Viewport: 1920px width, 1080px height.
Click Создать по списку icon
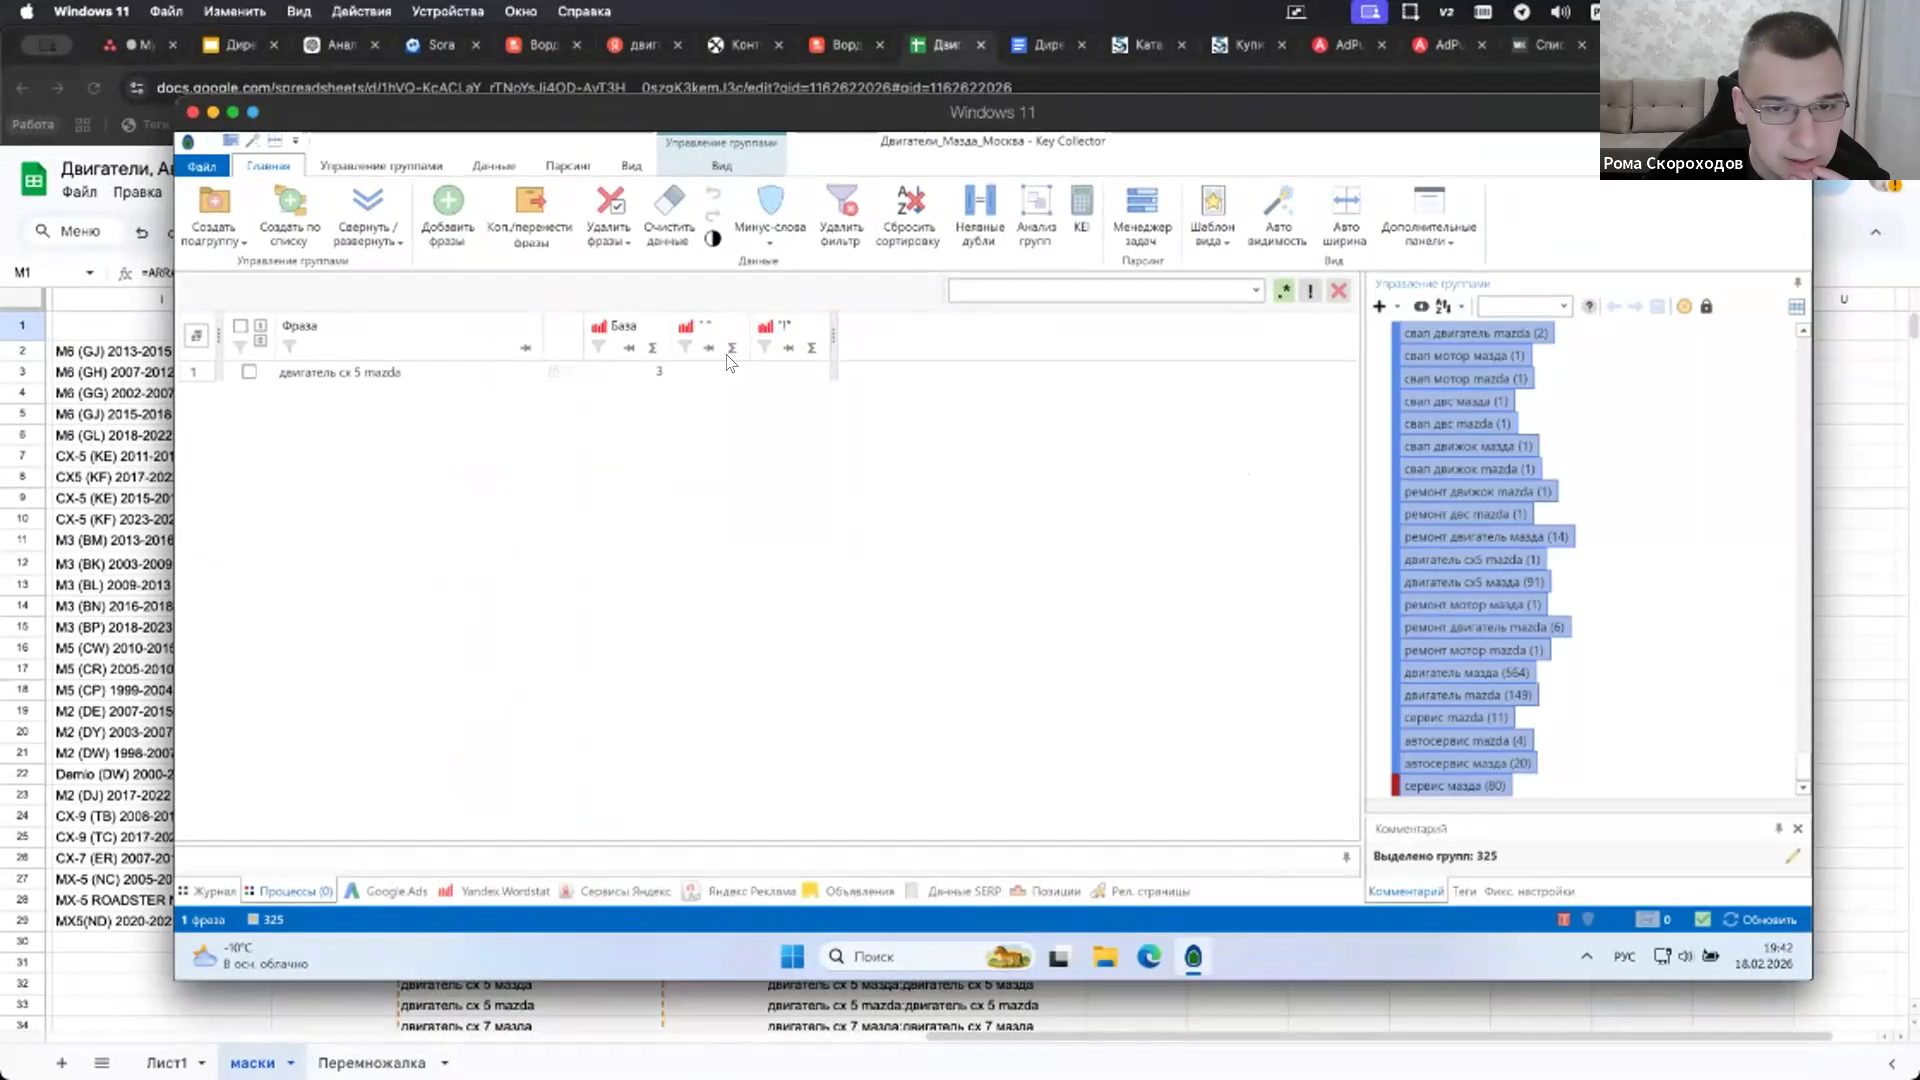pos(290,201)
